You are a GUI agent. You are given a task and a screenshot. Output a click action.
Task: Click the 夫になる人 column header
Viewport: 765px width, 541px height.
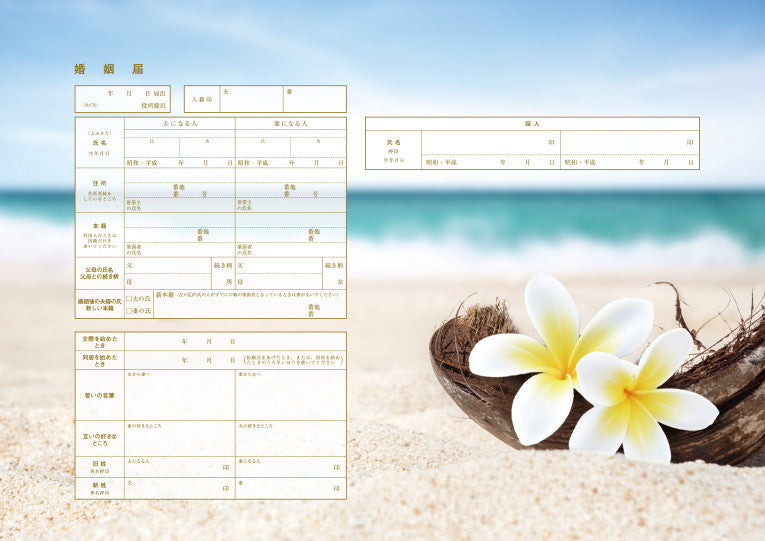pyautogui.click(x=180, y=123)
